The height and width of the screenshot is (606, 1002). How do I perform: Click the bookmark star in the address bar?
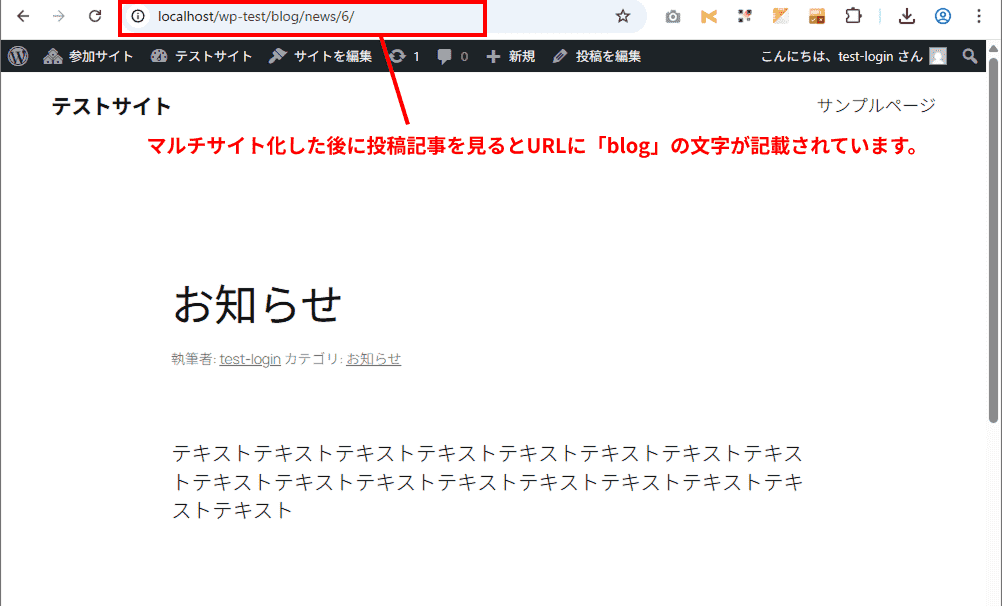[622, 16]
